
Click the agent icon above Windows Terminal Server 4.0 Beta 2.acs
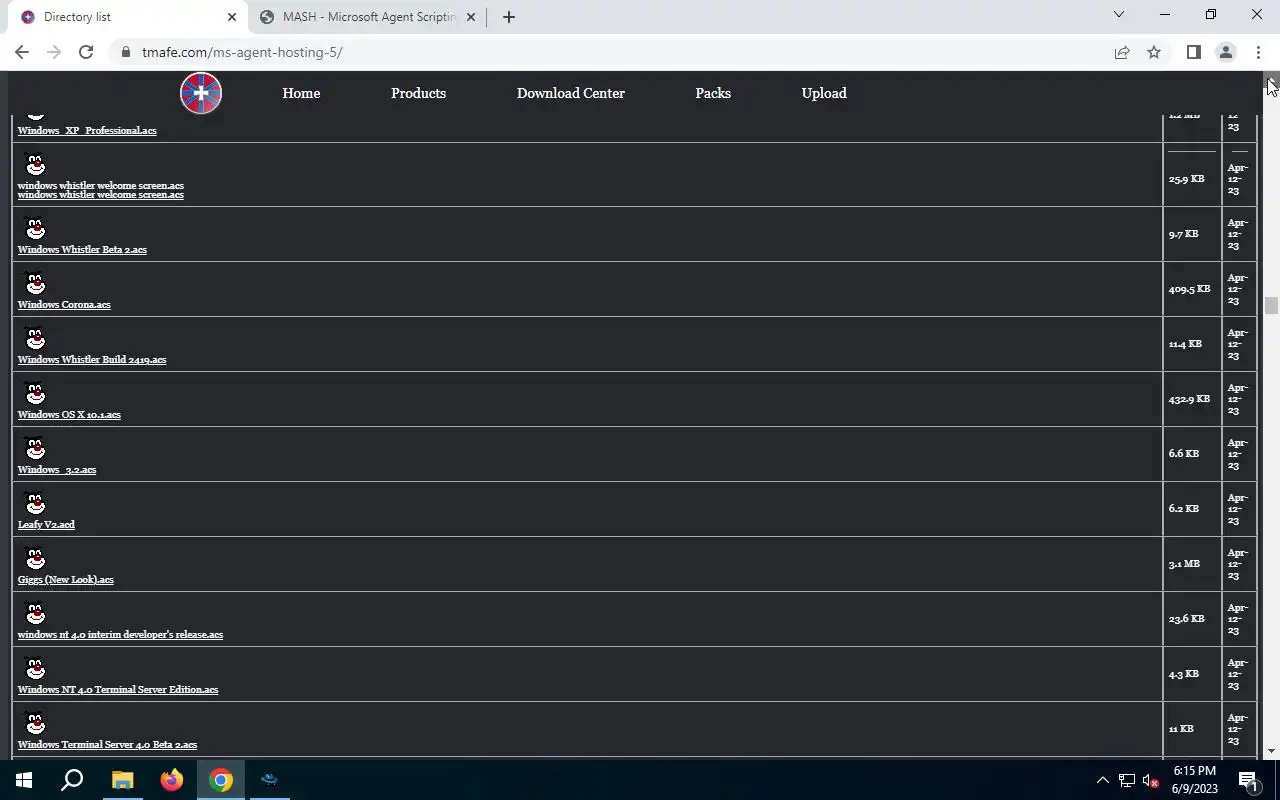[x=35, y=724]
